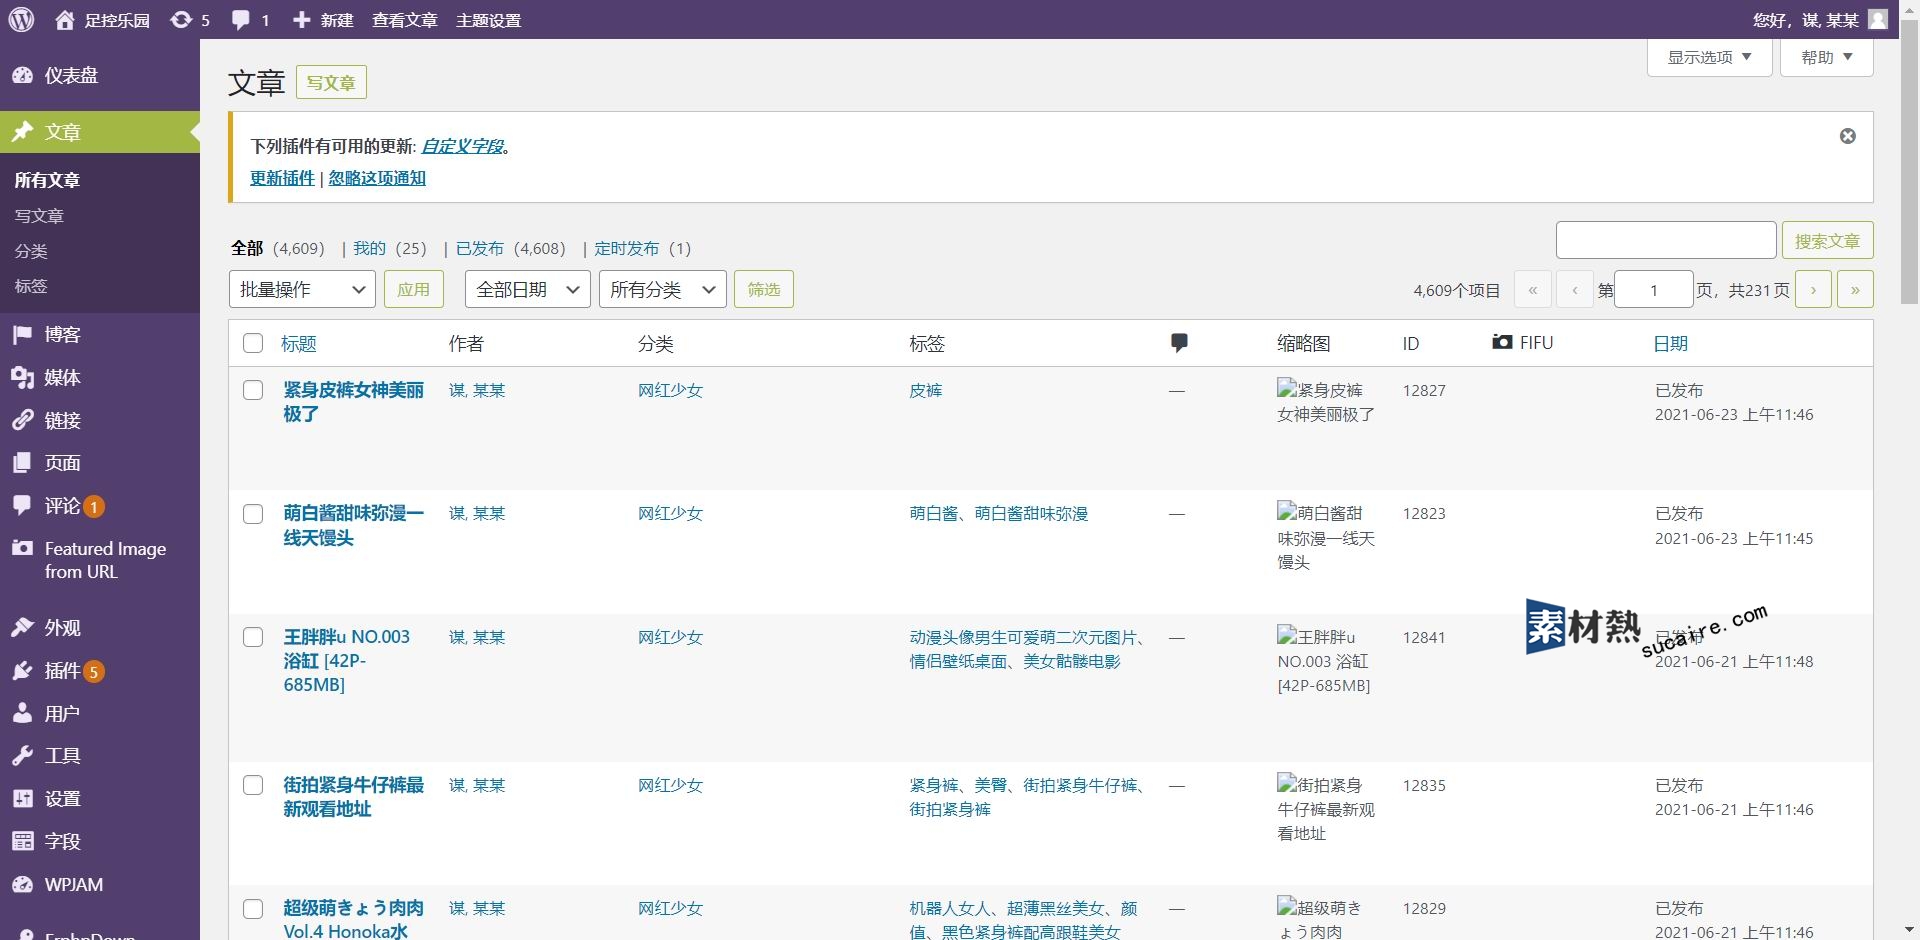Click the 写文章 button next to the title
This screenshot has width=1920, height=940.
(x=331, y=82)
